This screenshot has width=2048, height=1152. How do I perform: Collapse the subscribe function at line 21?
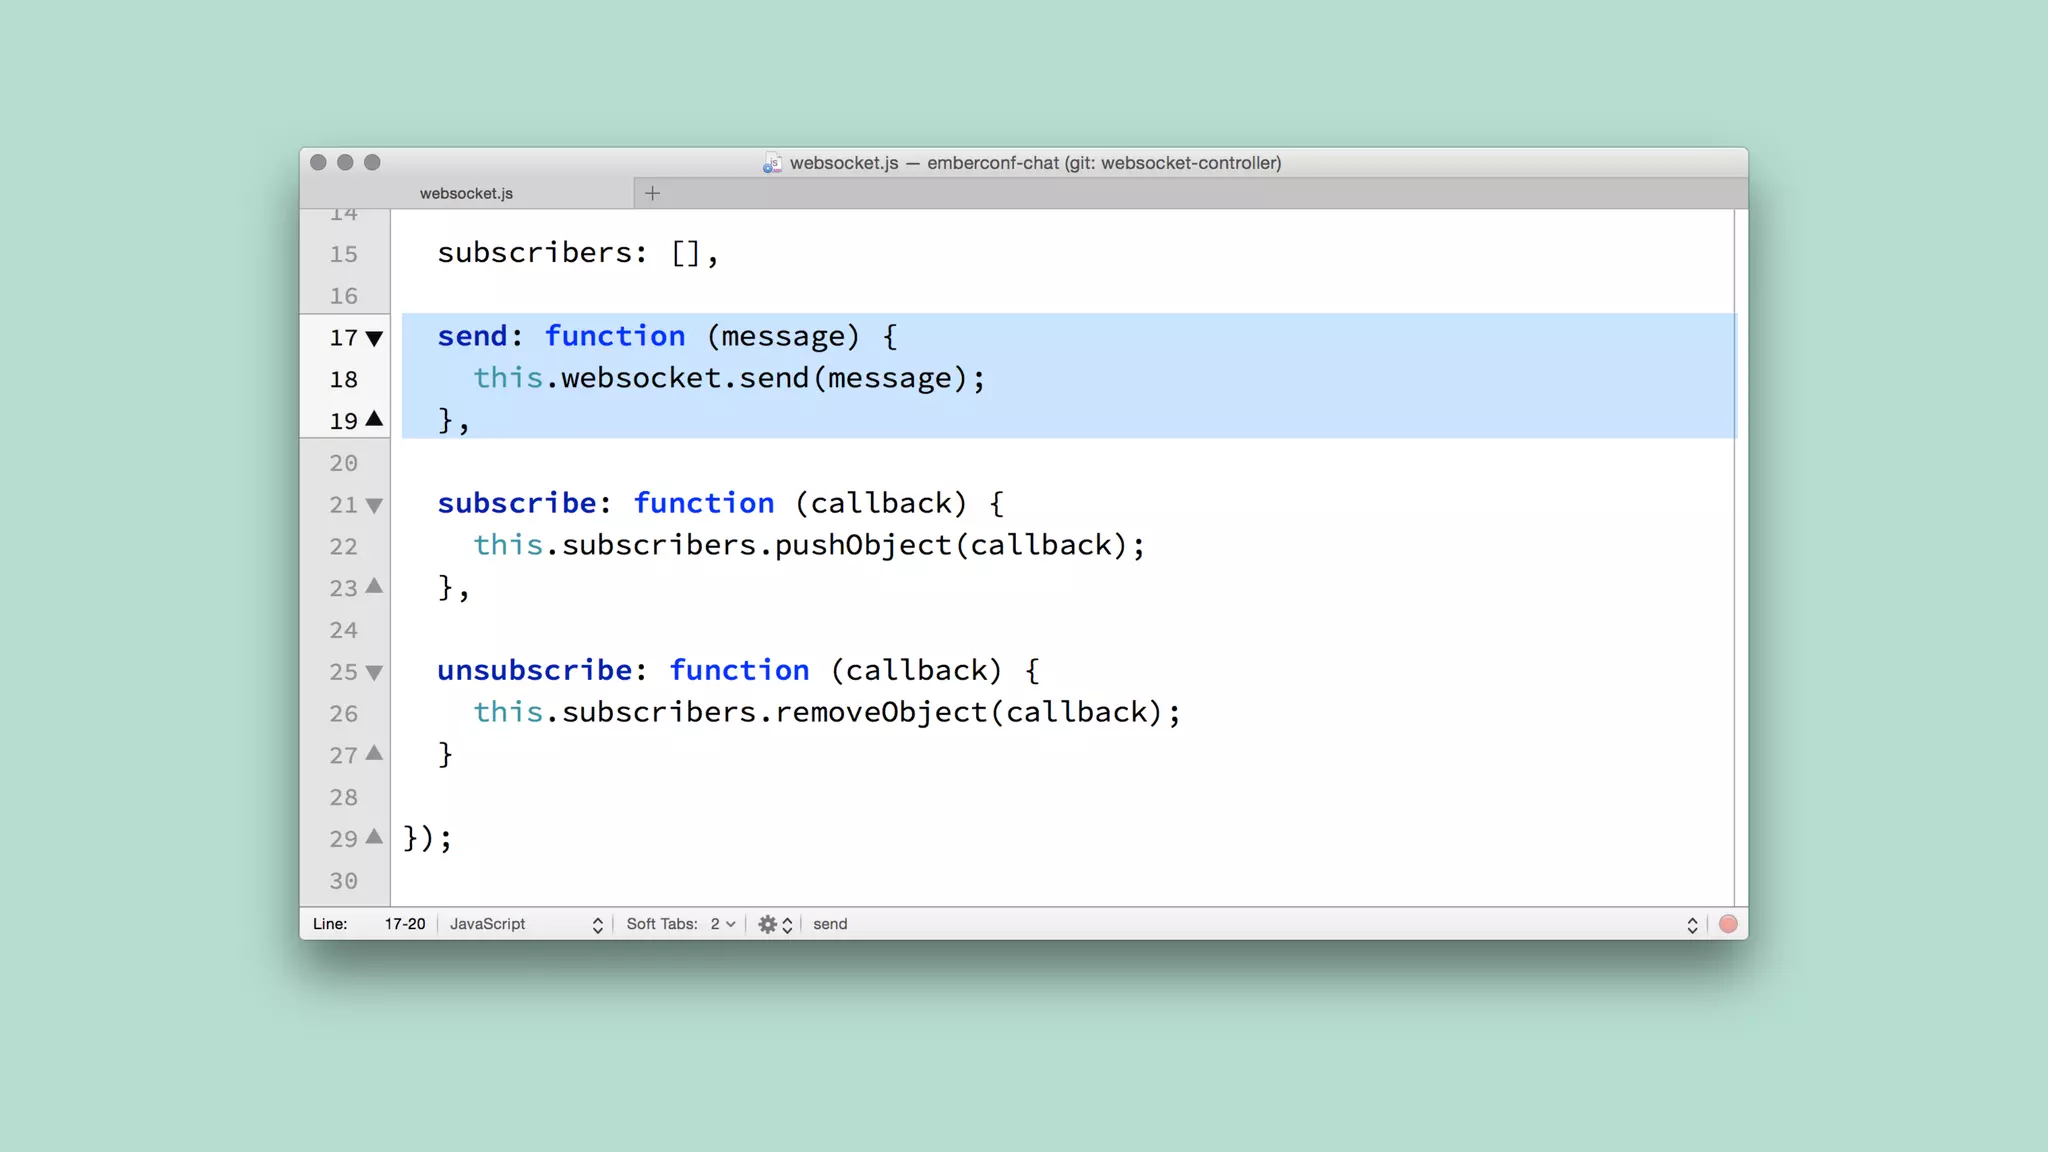coord(374,505)
